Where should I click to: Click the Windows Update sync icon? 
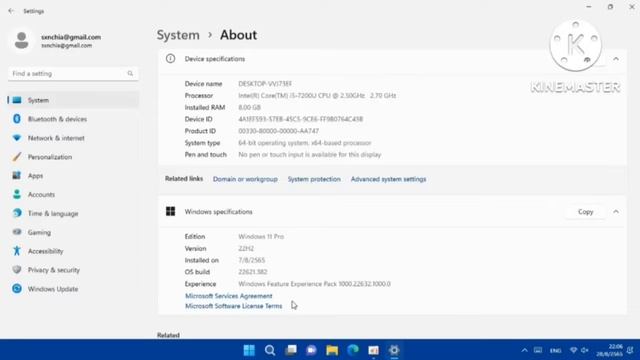click(x=17, y=289)
